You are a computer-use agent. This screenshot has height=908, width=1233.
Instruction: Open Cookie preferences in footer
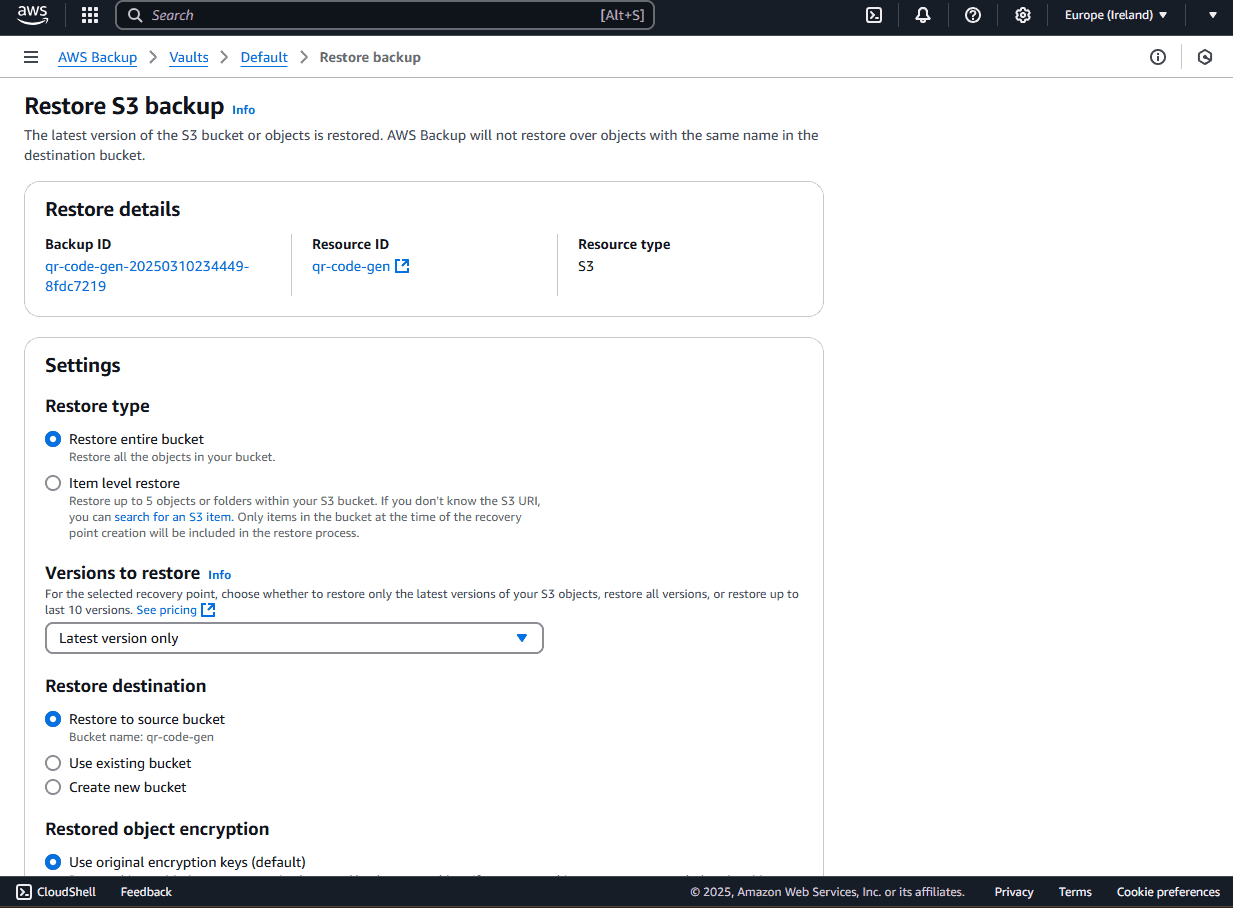(x=1168, y=892)
